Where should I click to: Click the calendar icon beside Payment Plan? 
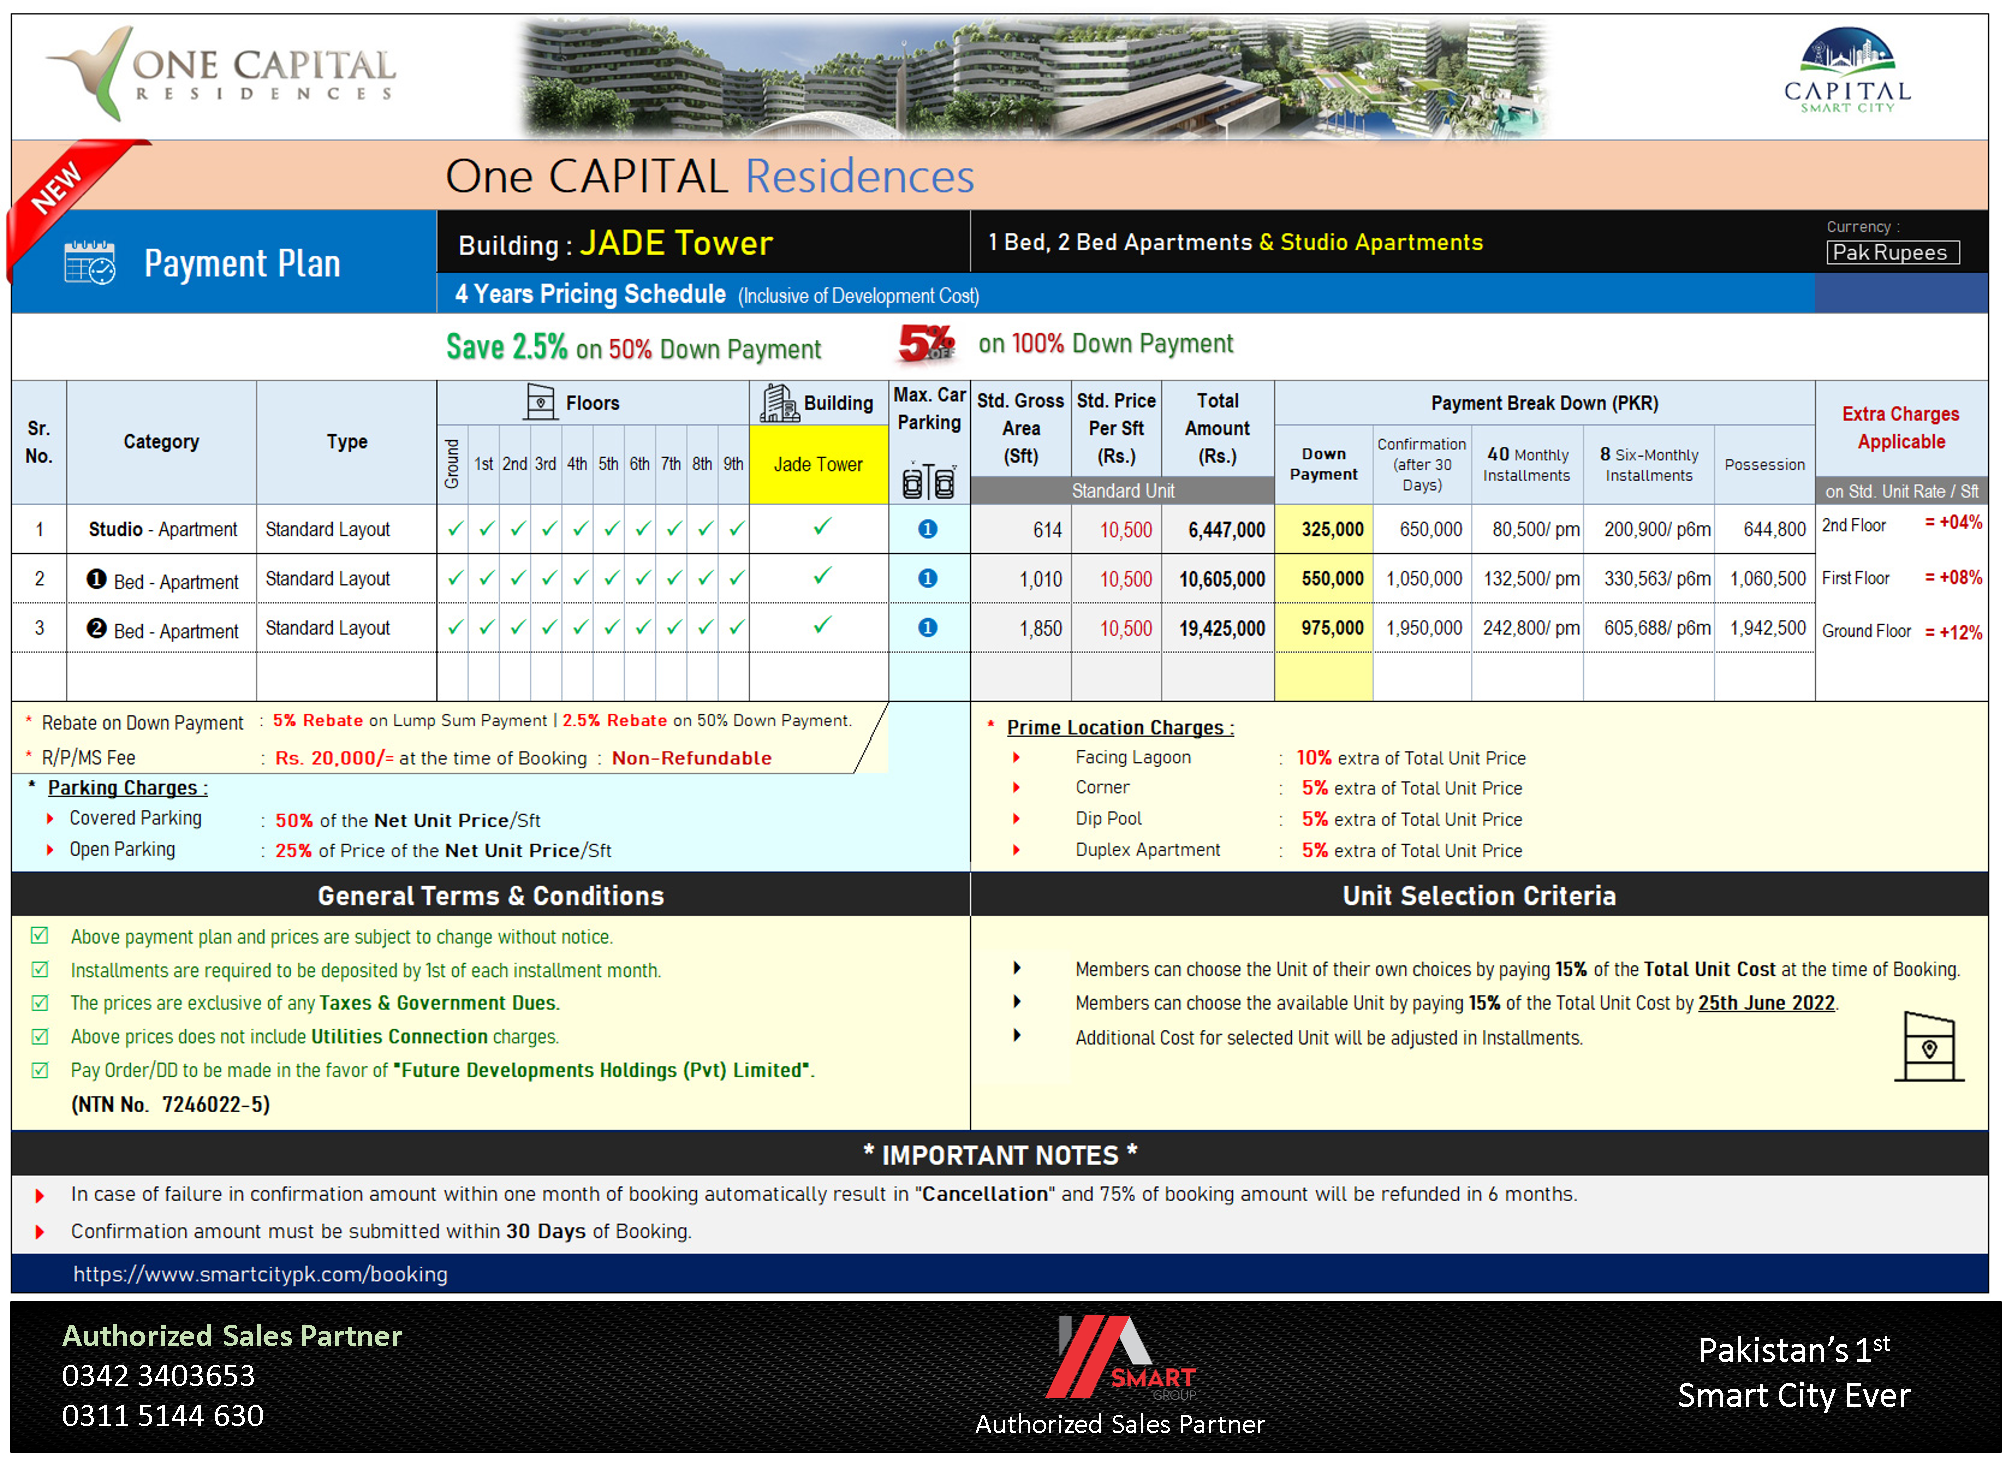[x=89, y=264]
